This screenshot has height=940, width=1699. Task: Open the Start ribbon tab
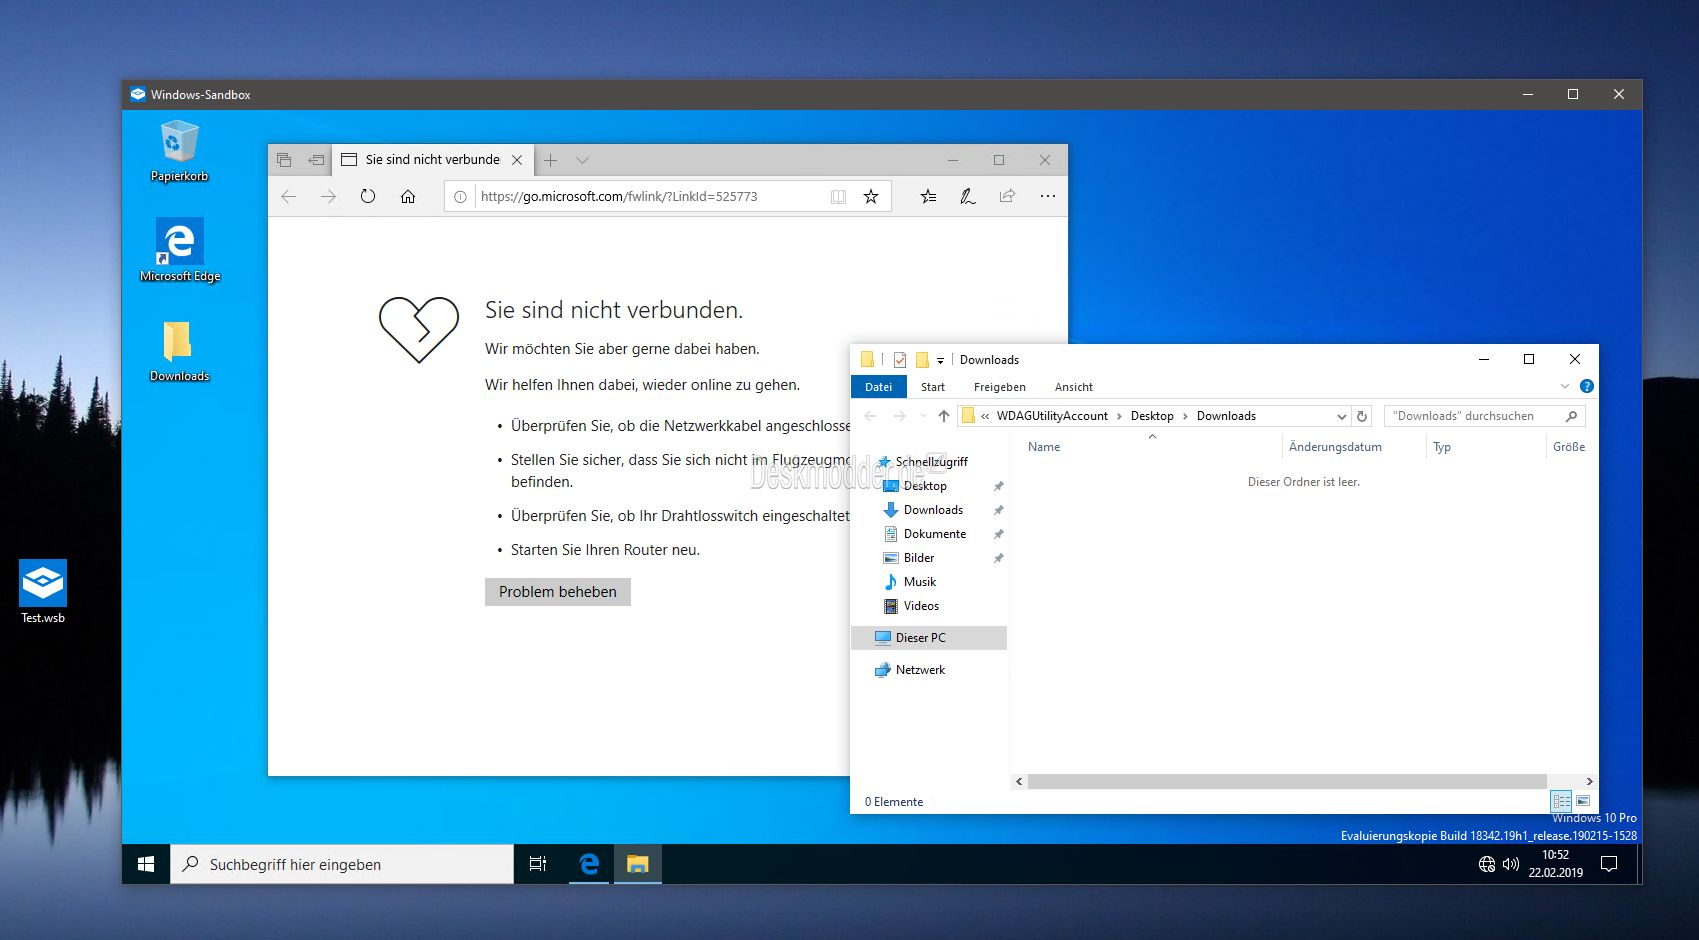[933, 387]
